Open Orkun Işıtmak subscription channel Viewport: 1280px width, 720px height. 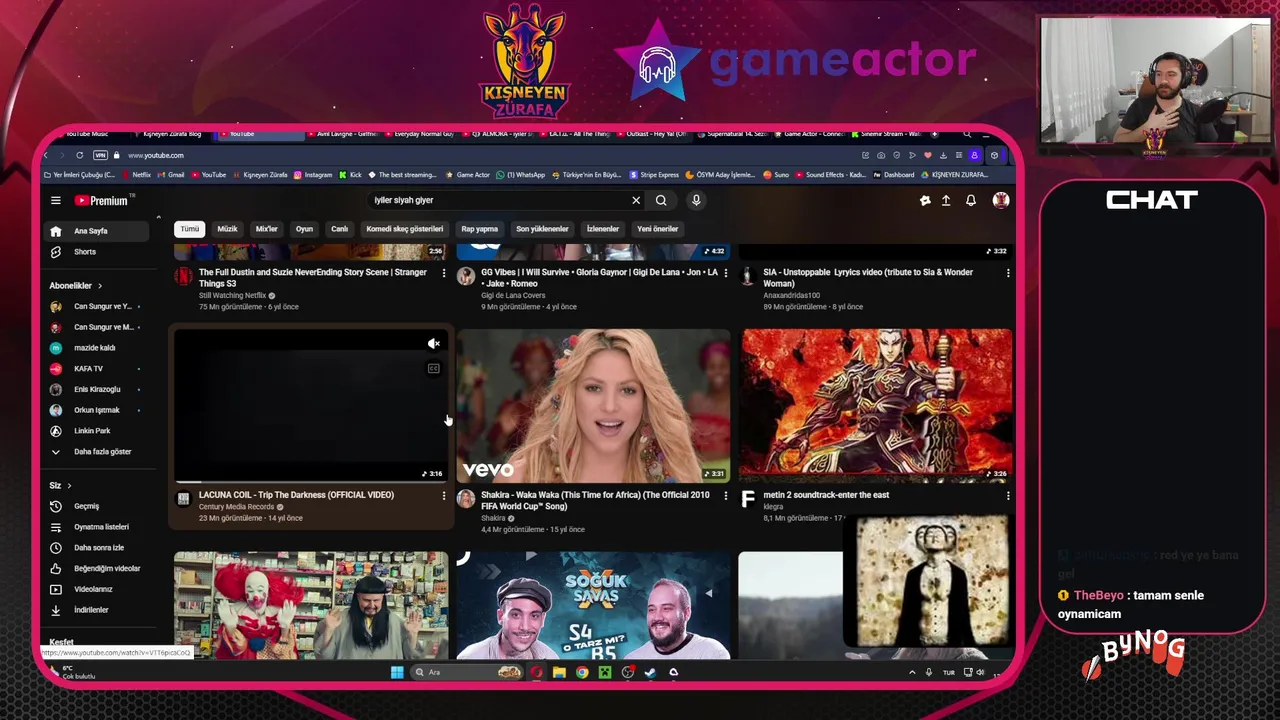coord(98,410)
